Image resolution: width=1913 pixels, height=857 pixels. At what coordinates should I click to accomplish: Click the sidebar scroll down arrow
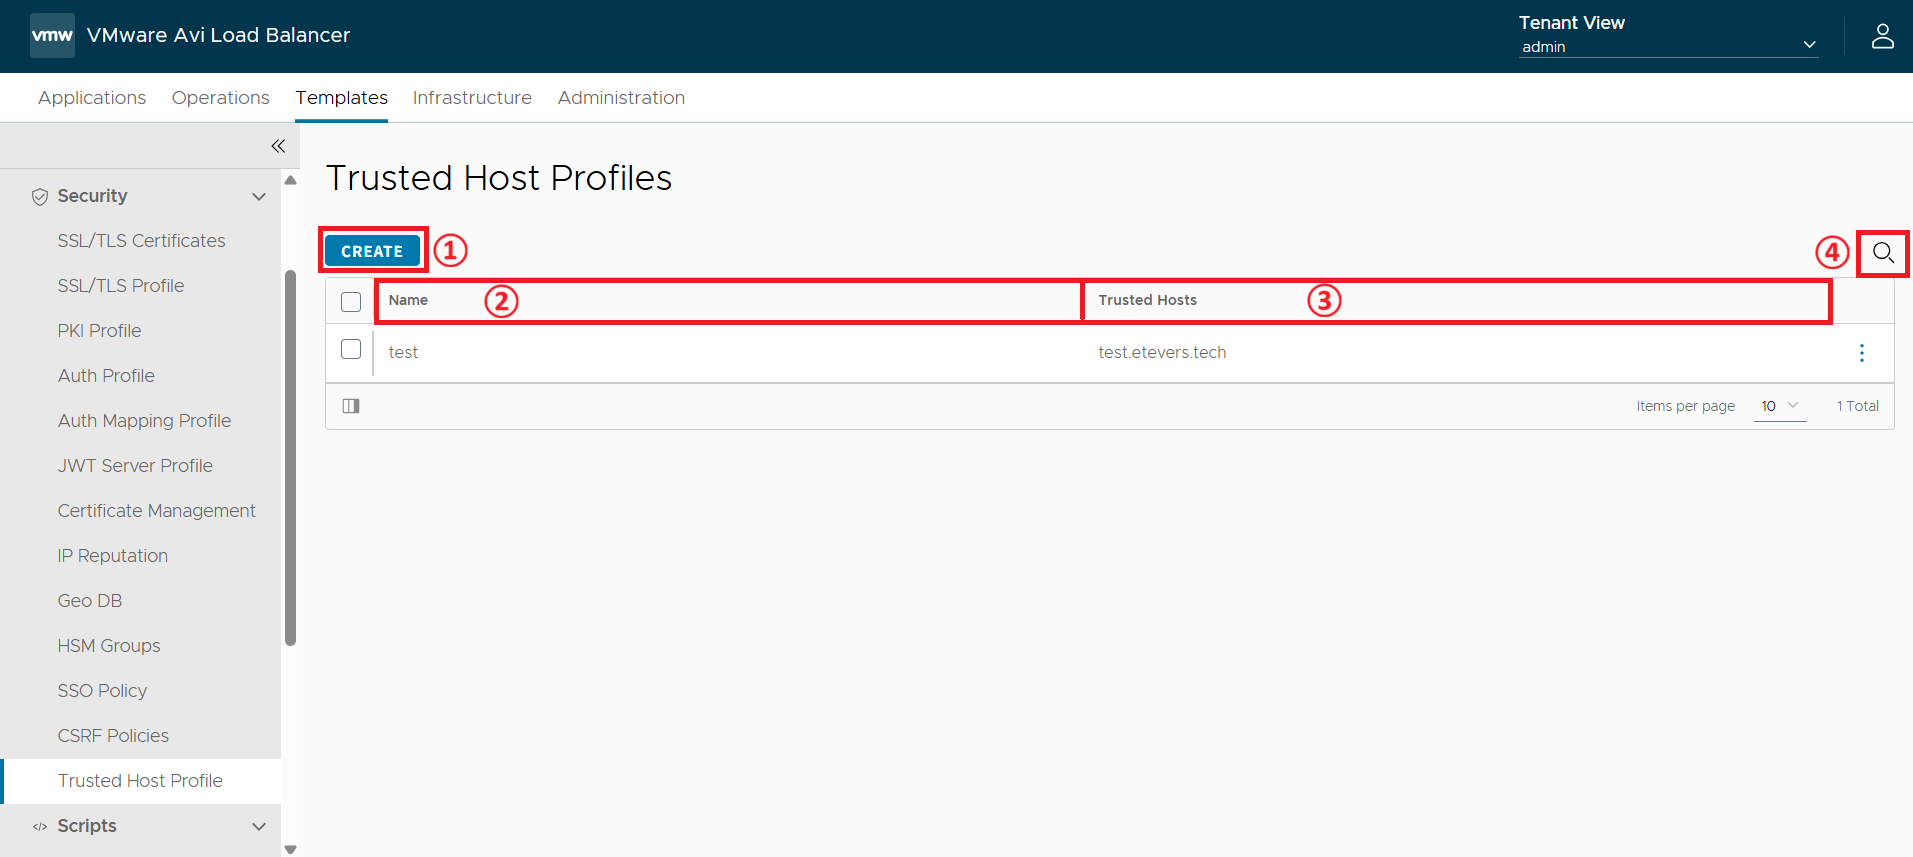(291, 849)
